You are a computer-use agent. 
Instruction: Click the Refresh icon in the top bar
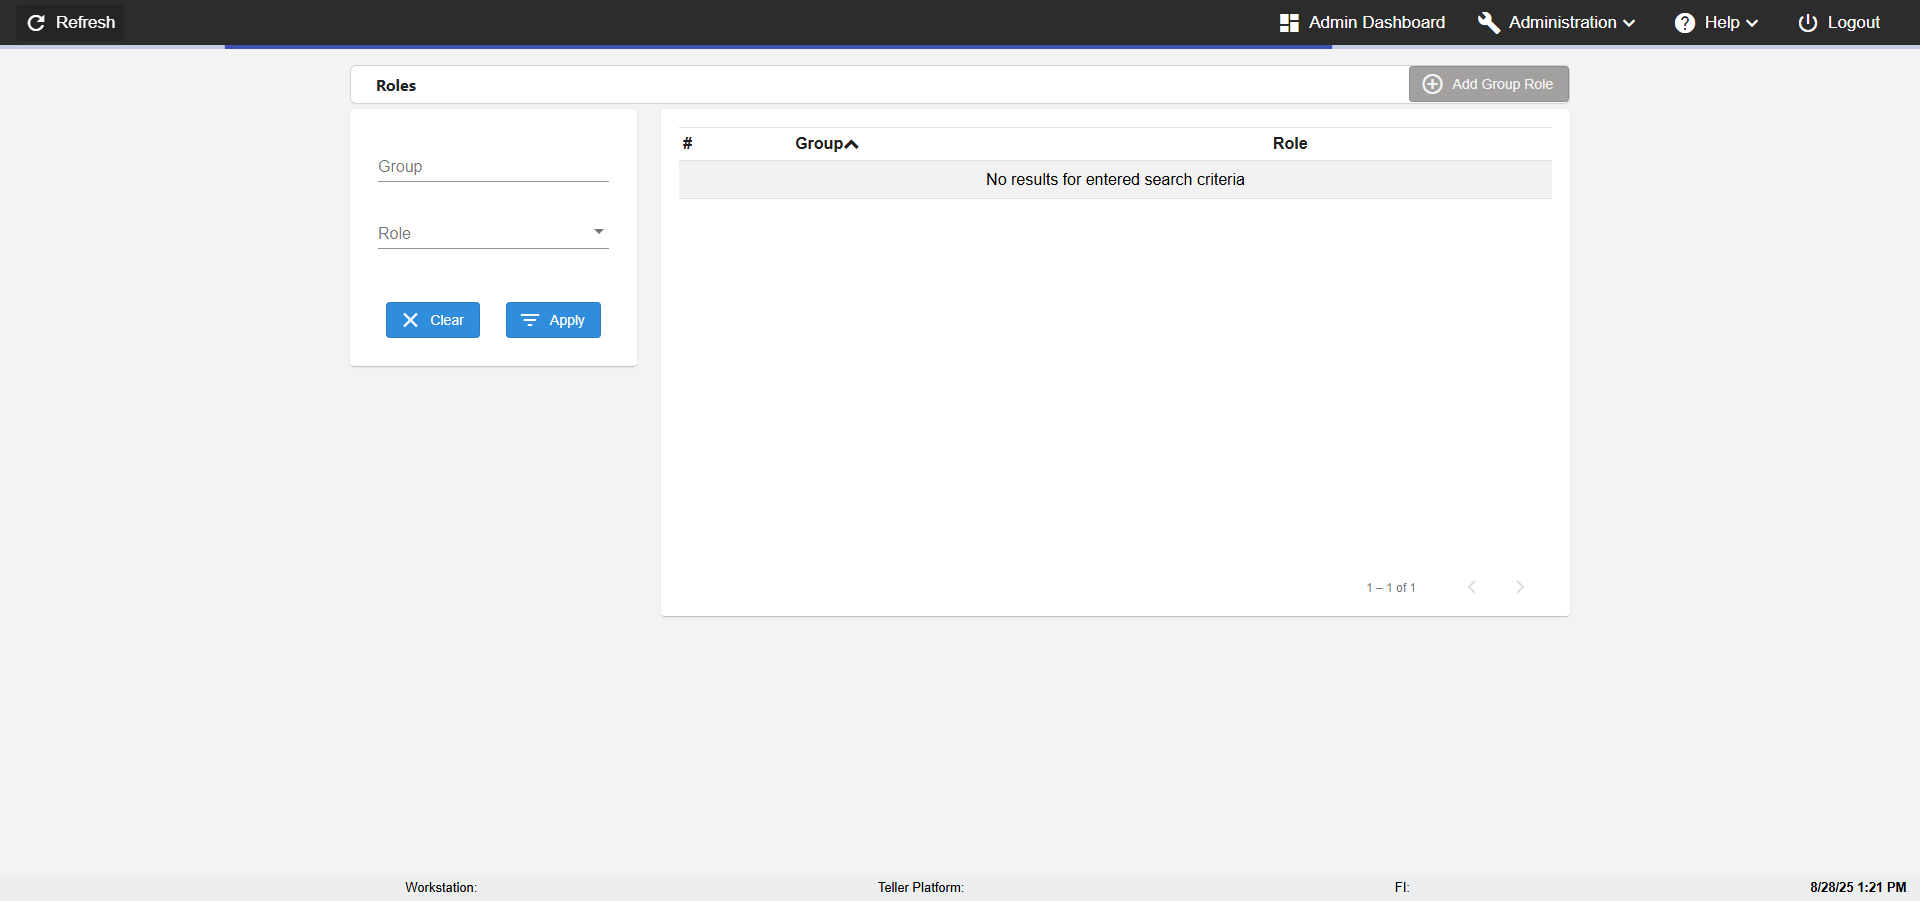tap(36, 23)
